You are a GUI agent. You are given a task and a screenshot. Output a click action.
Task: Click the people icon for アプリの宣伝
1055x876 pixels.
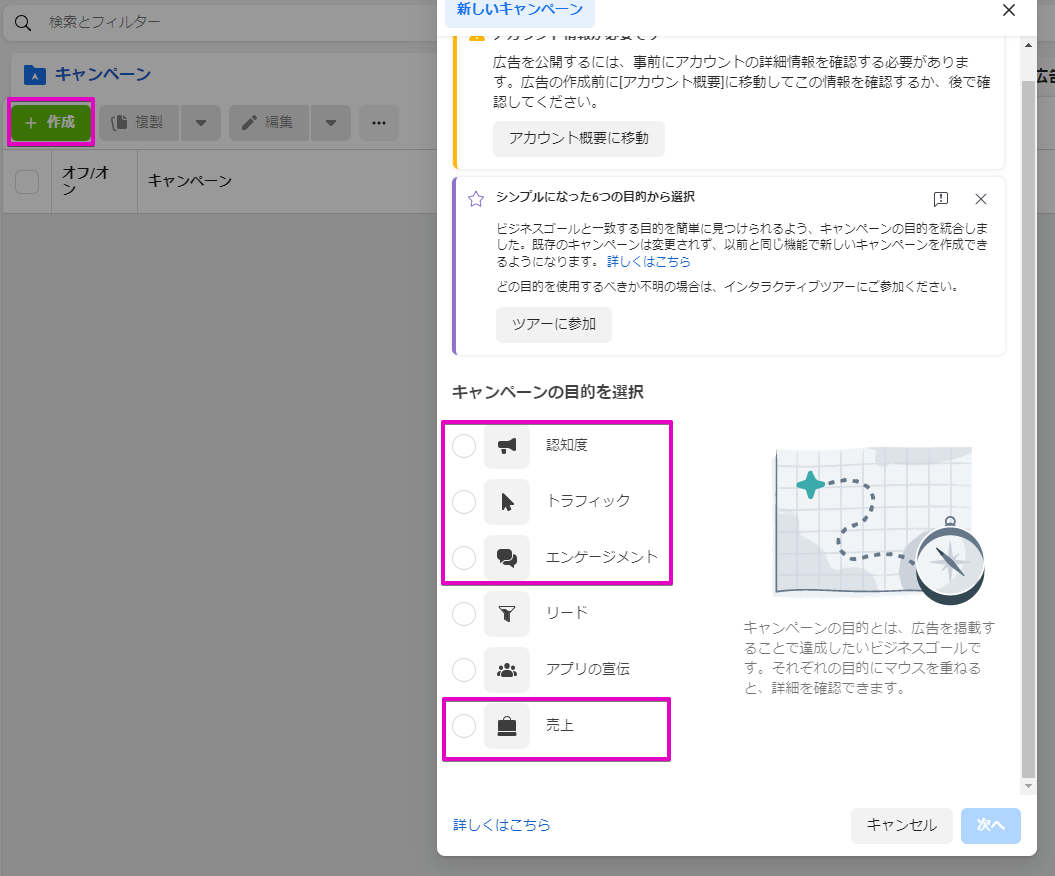507,670
